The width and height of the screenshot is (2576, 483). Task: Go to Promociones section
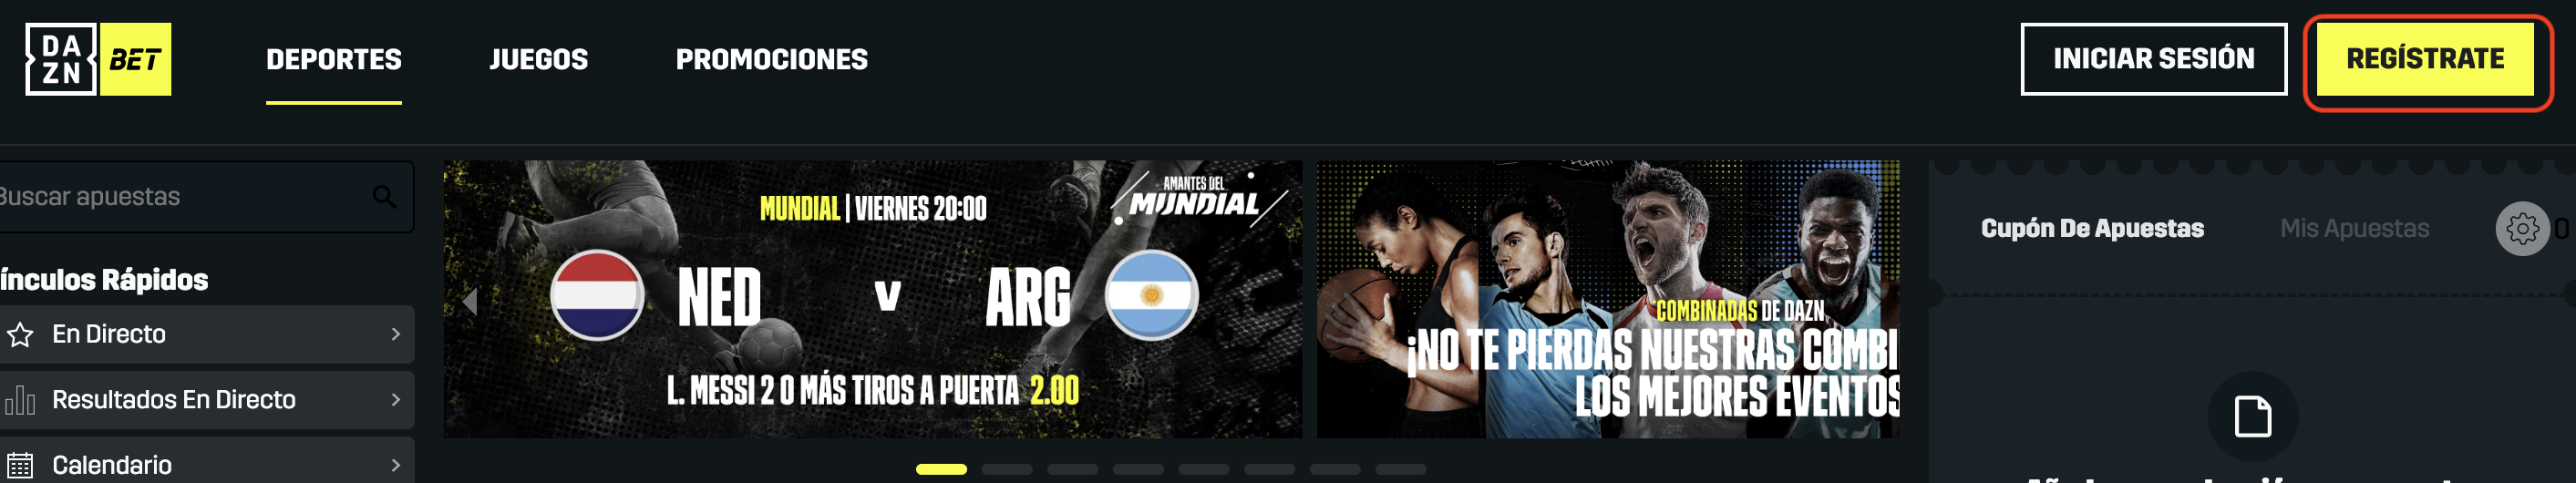tap(771, 60)
